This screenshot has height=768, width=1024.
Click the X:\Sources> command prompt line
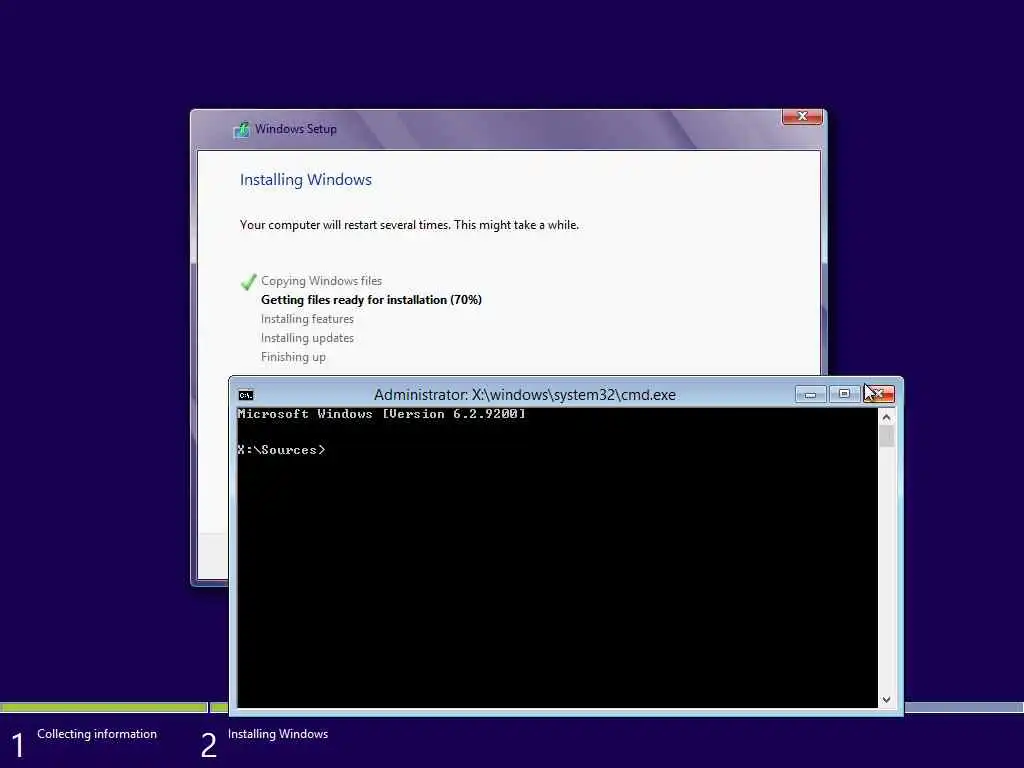281,450
